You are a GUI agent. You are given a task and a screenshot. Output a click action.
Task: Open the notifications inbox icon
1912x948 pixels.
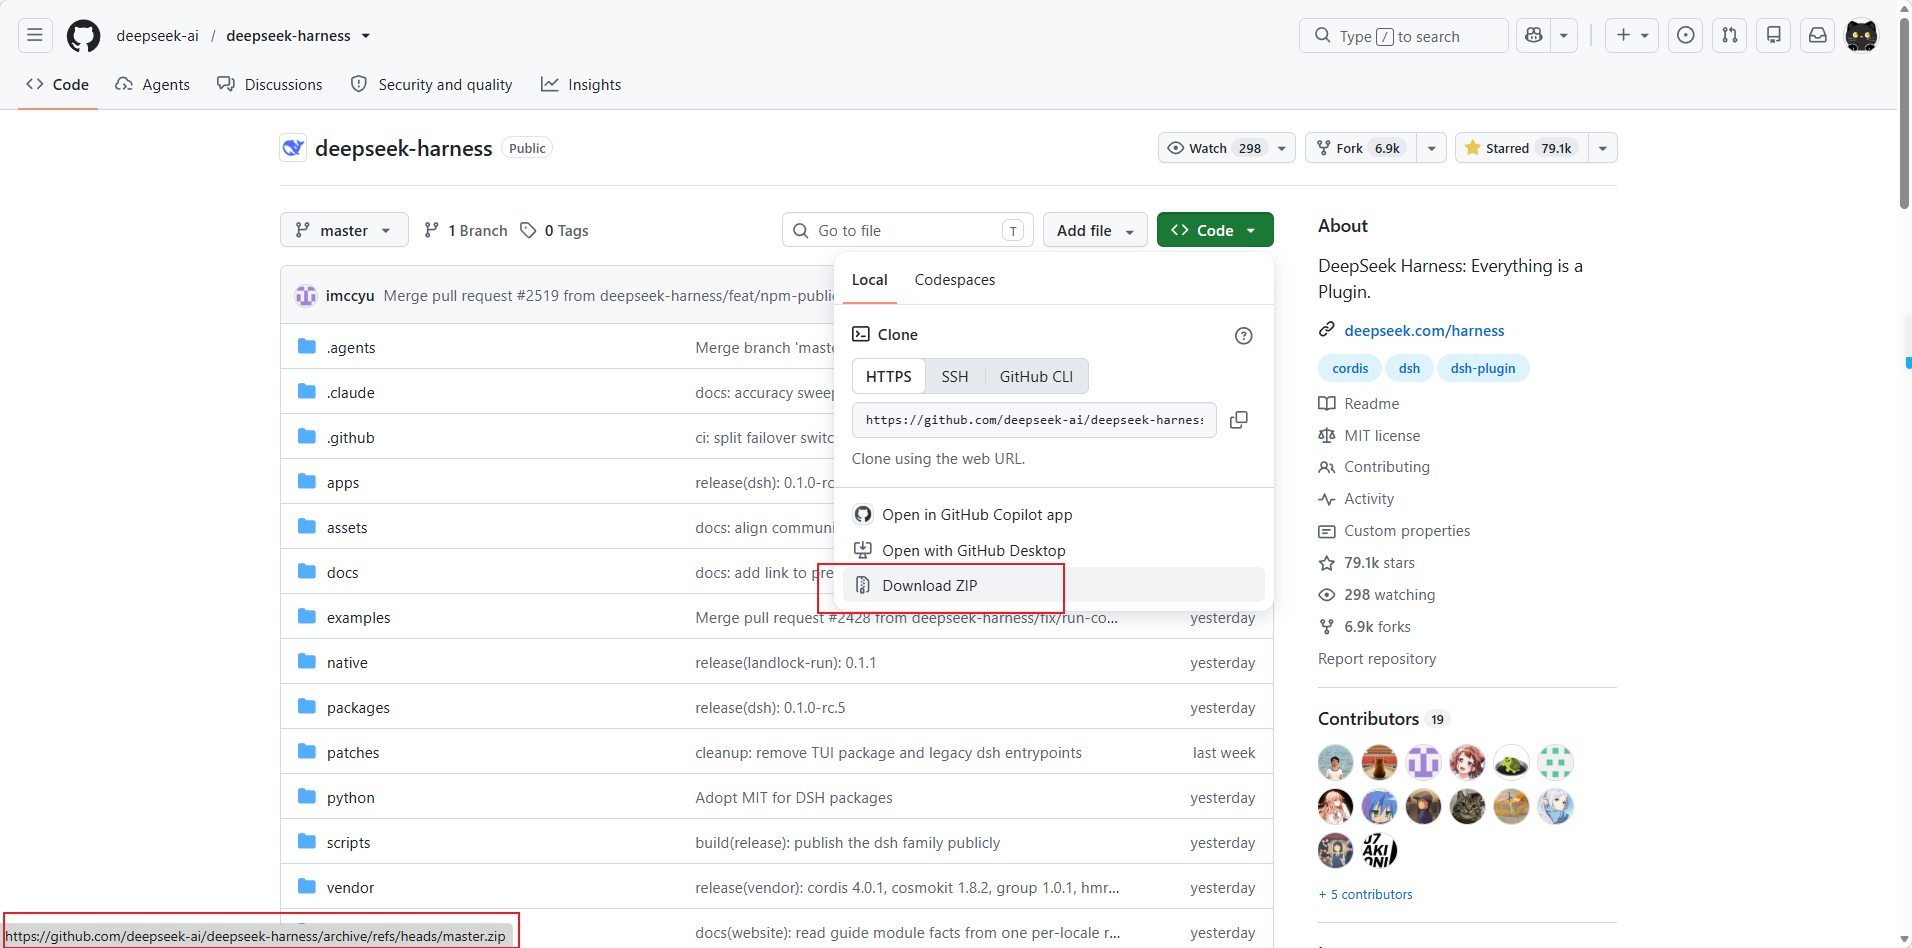(x=1818, y=36)
